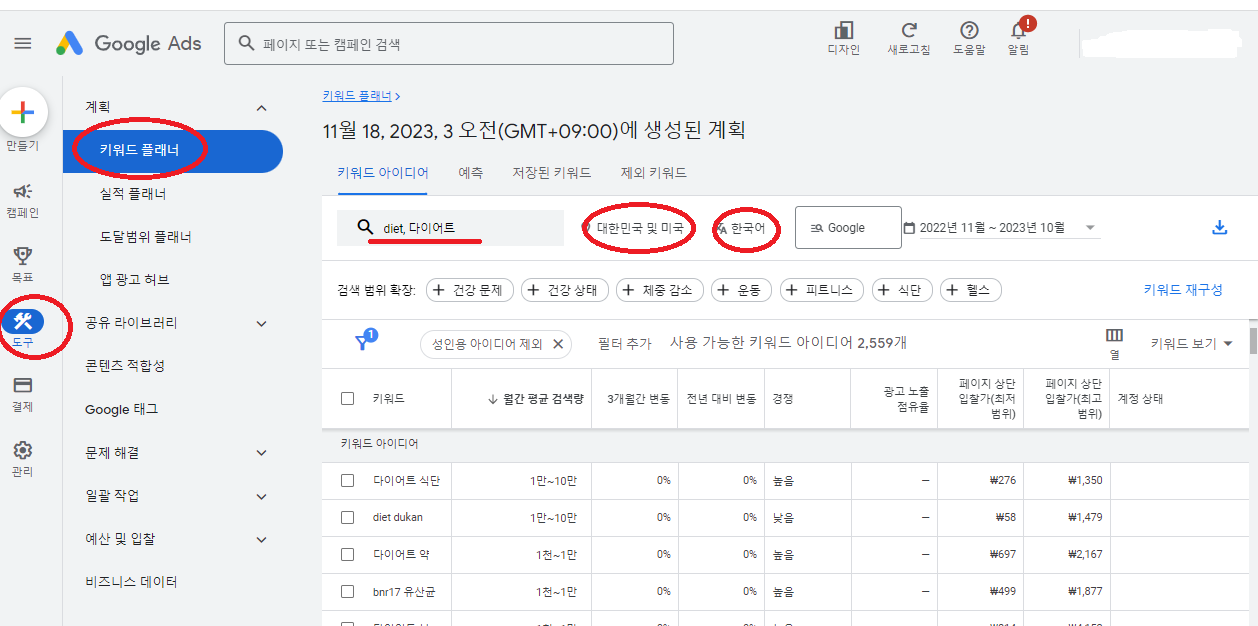Open the 도움말 help icon
Image resolution: width=1258 pixels, height=626 pixels.
click(x=969, y=38)
